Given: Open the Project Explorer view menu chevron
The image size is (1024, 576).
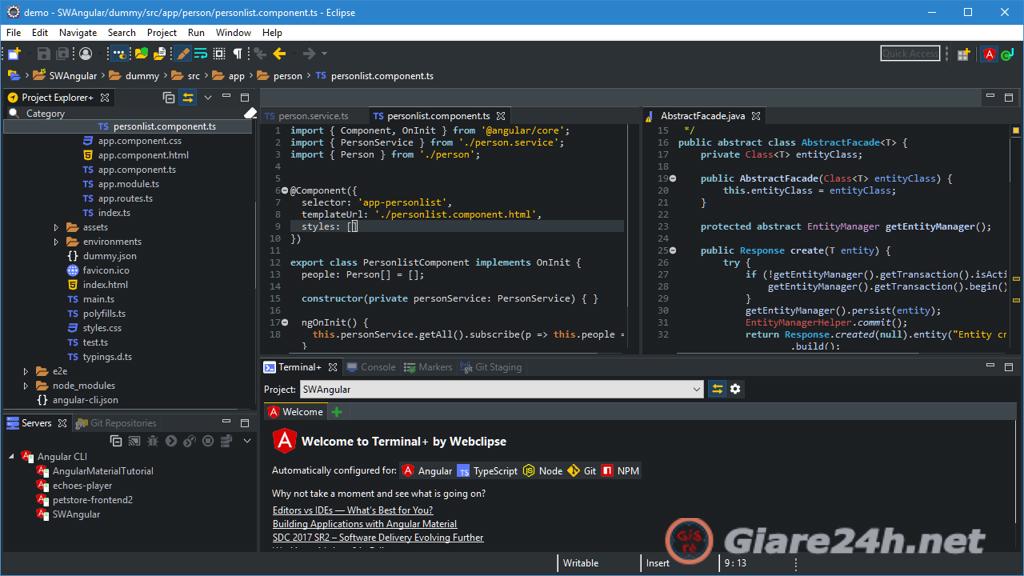Looking at the screenshot, I should (x=207, y=97).
